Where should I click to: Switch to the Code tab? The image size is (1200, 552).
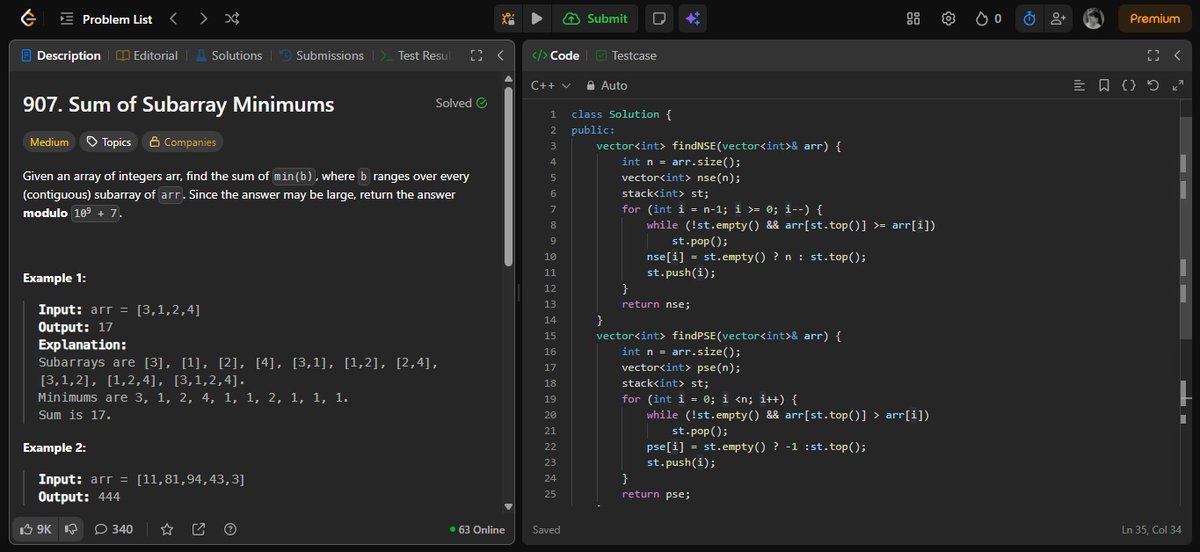click(x=556, y=56)
